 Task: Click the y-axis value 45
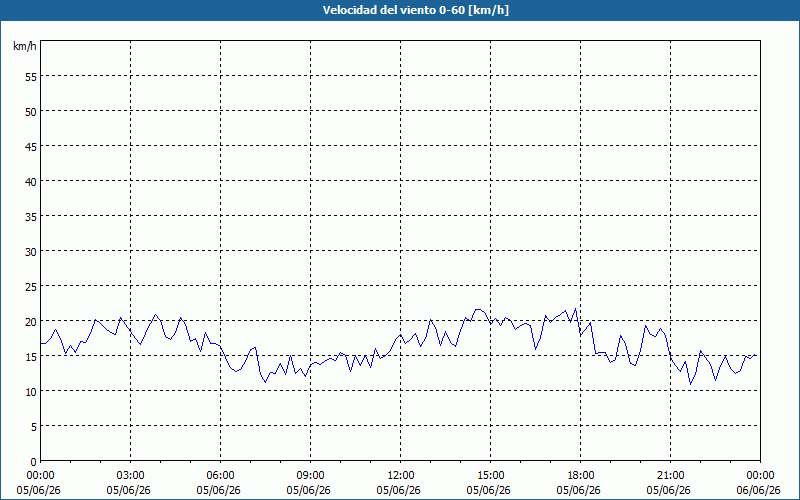coord(31,147)
